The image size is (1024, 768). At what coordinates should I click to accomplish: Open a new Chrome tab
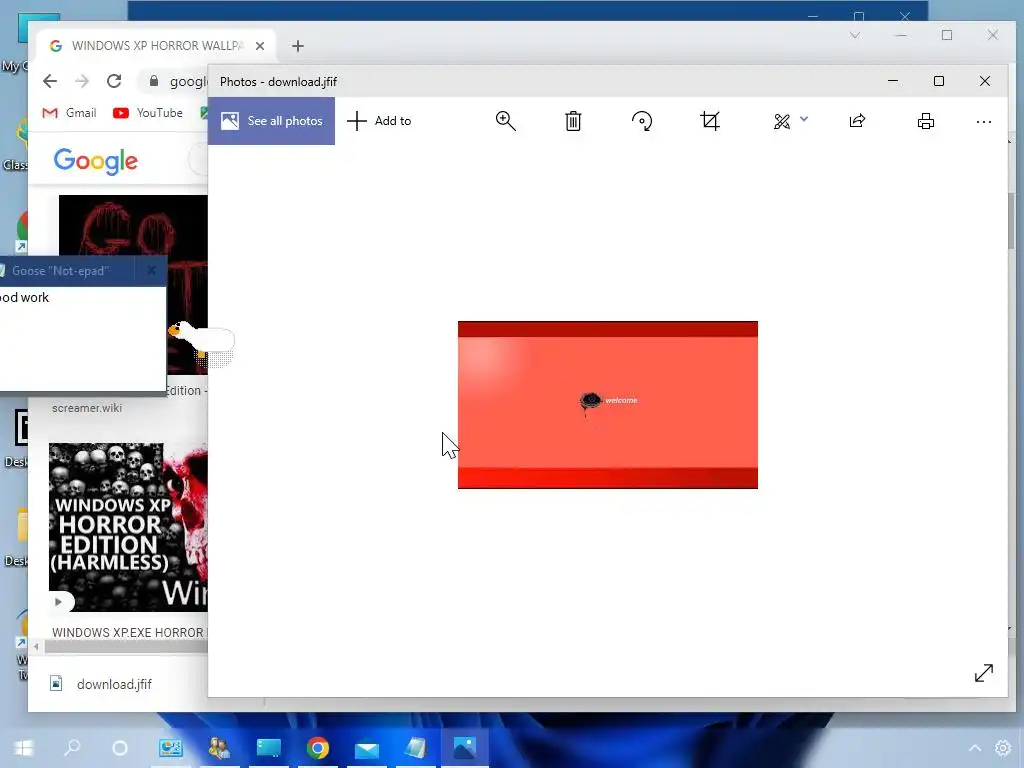[298, 46]
